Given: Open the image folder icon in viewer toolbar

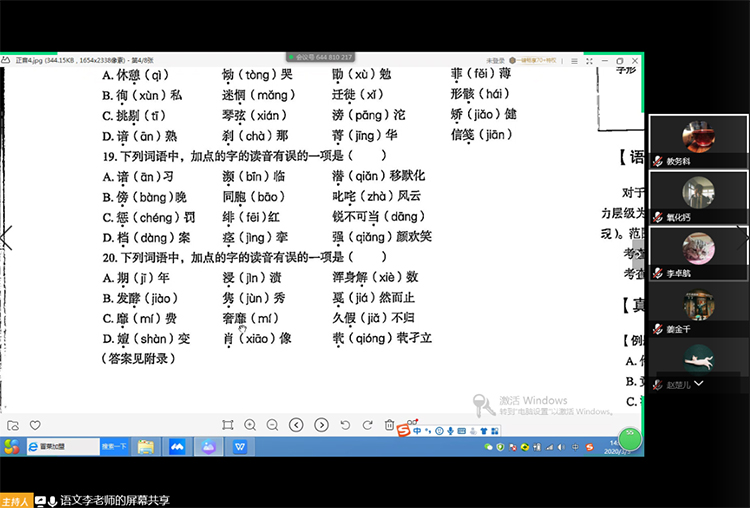Looking at the screenshot, I should [13, 425].
